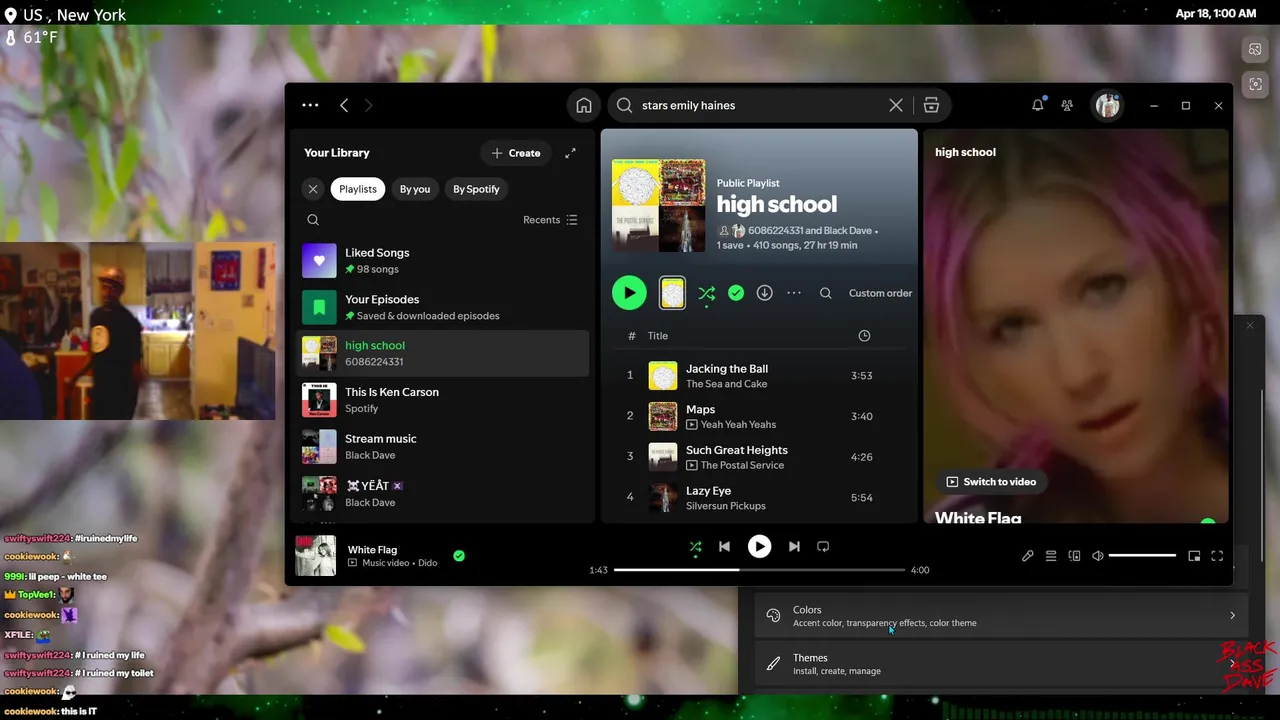Screen dimensions: 1280x720
Task: Open the playlist preview cover button
Action: pyautogui.click(x=673, y=293)
